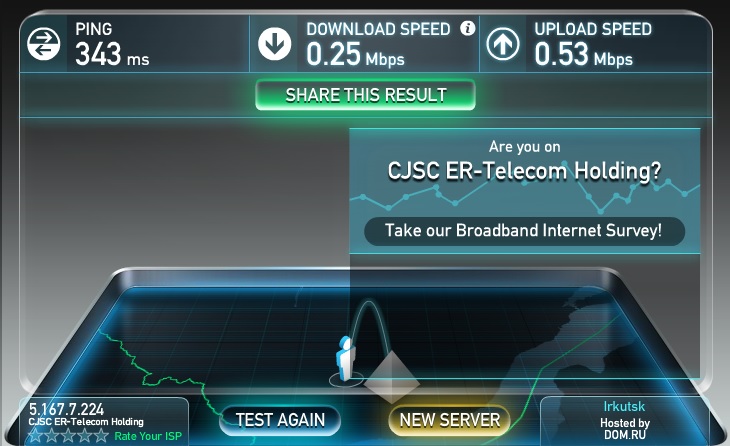
Task: Click the ping bidirectional arrows icon
Action: pyautogui.click(x=43, y=44)
